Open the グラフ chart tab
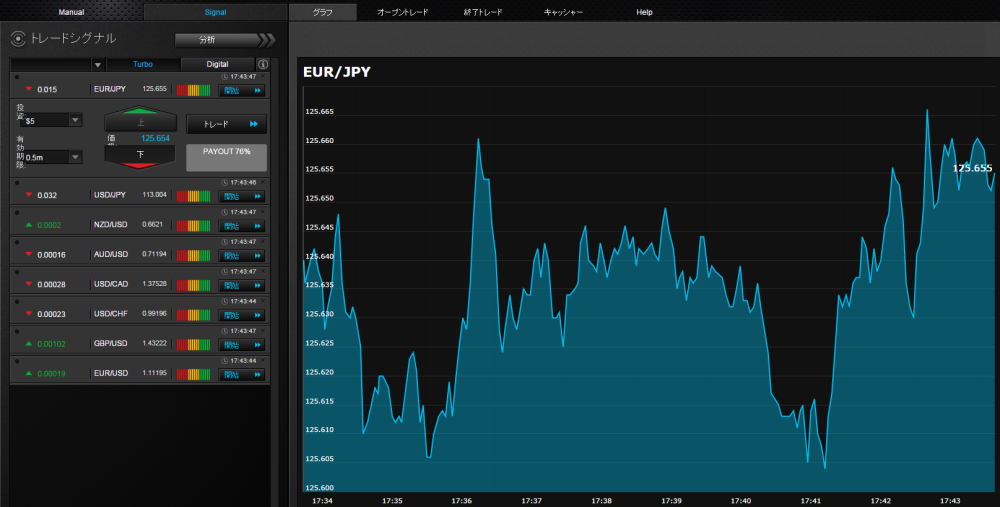This screenshot has width=1000, height=507. [323, 12]
